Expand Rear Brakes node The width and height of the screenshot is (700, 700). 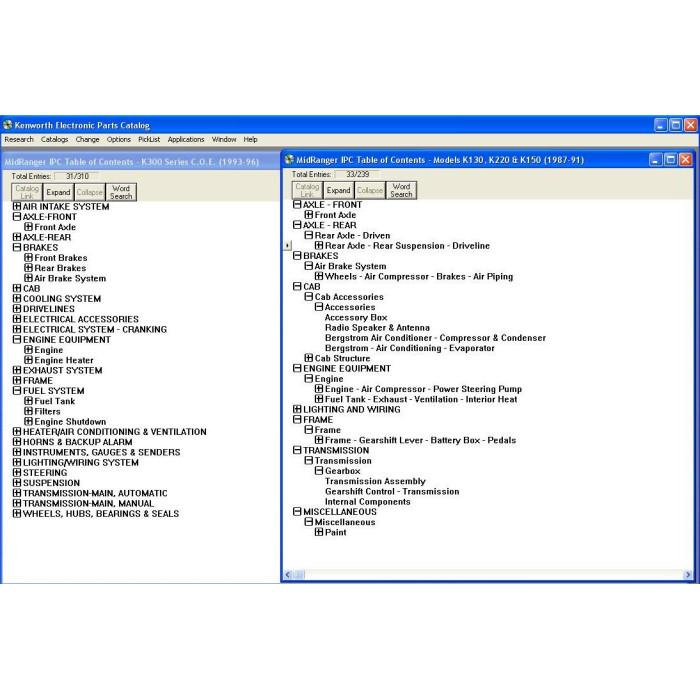click(x=29, y=268)
